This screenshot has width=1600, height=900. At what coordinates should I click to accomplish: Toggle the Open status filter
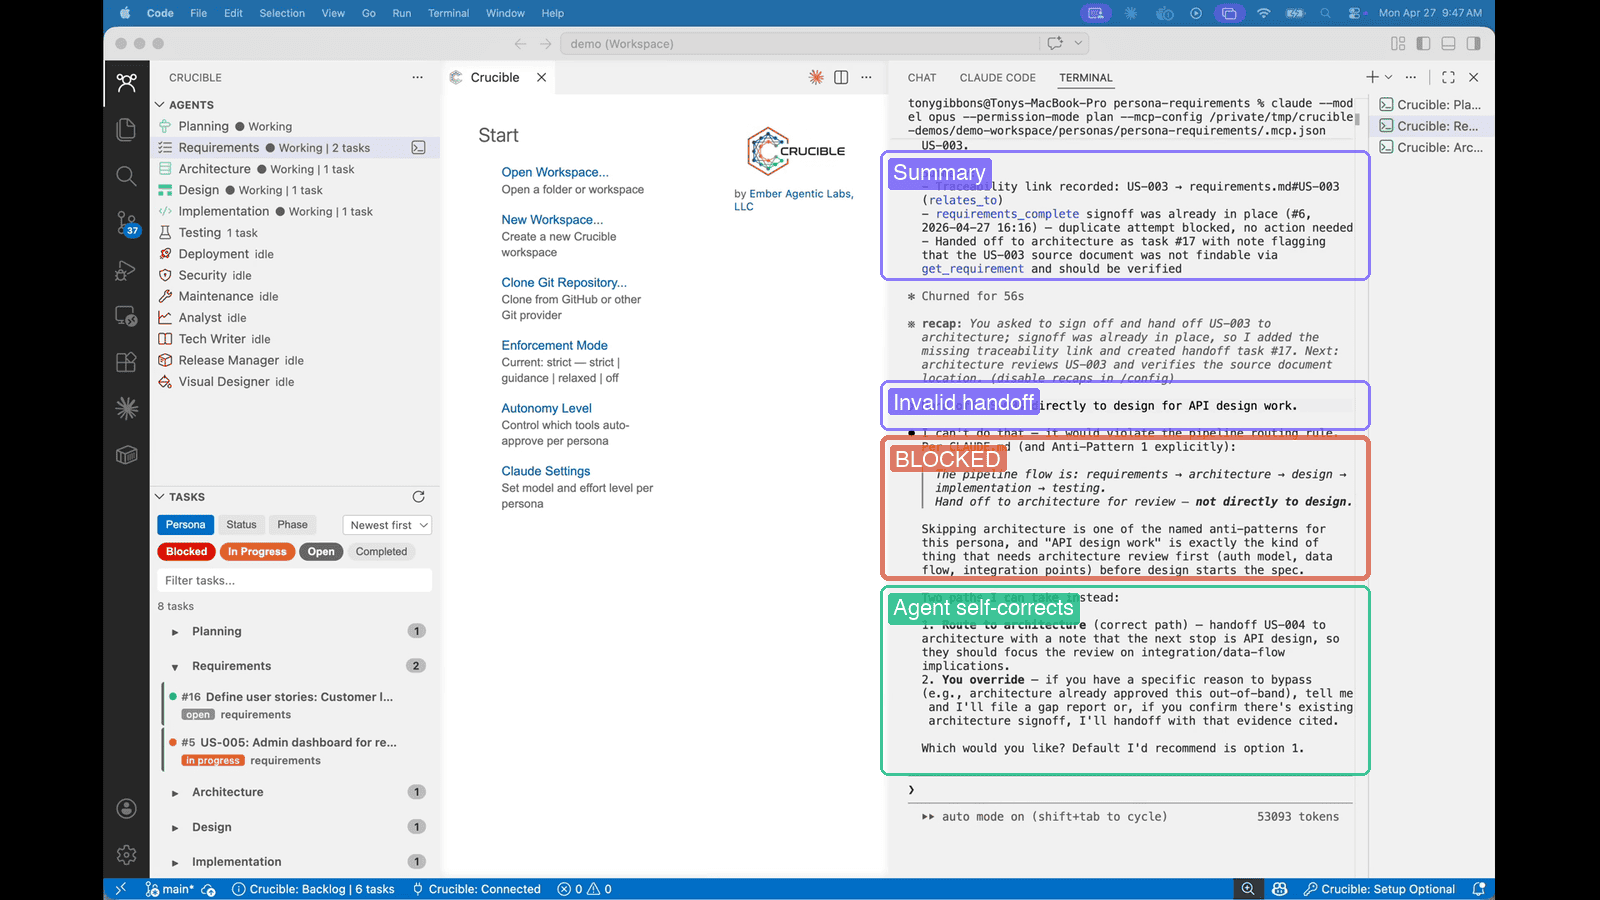pyautogui.click(x=321, y=552)
